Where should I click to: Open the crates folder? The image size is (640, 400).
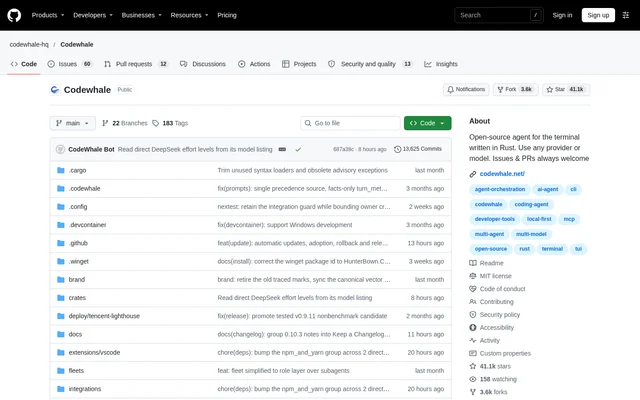pos(77,298)
